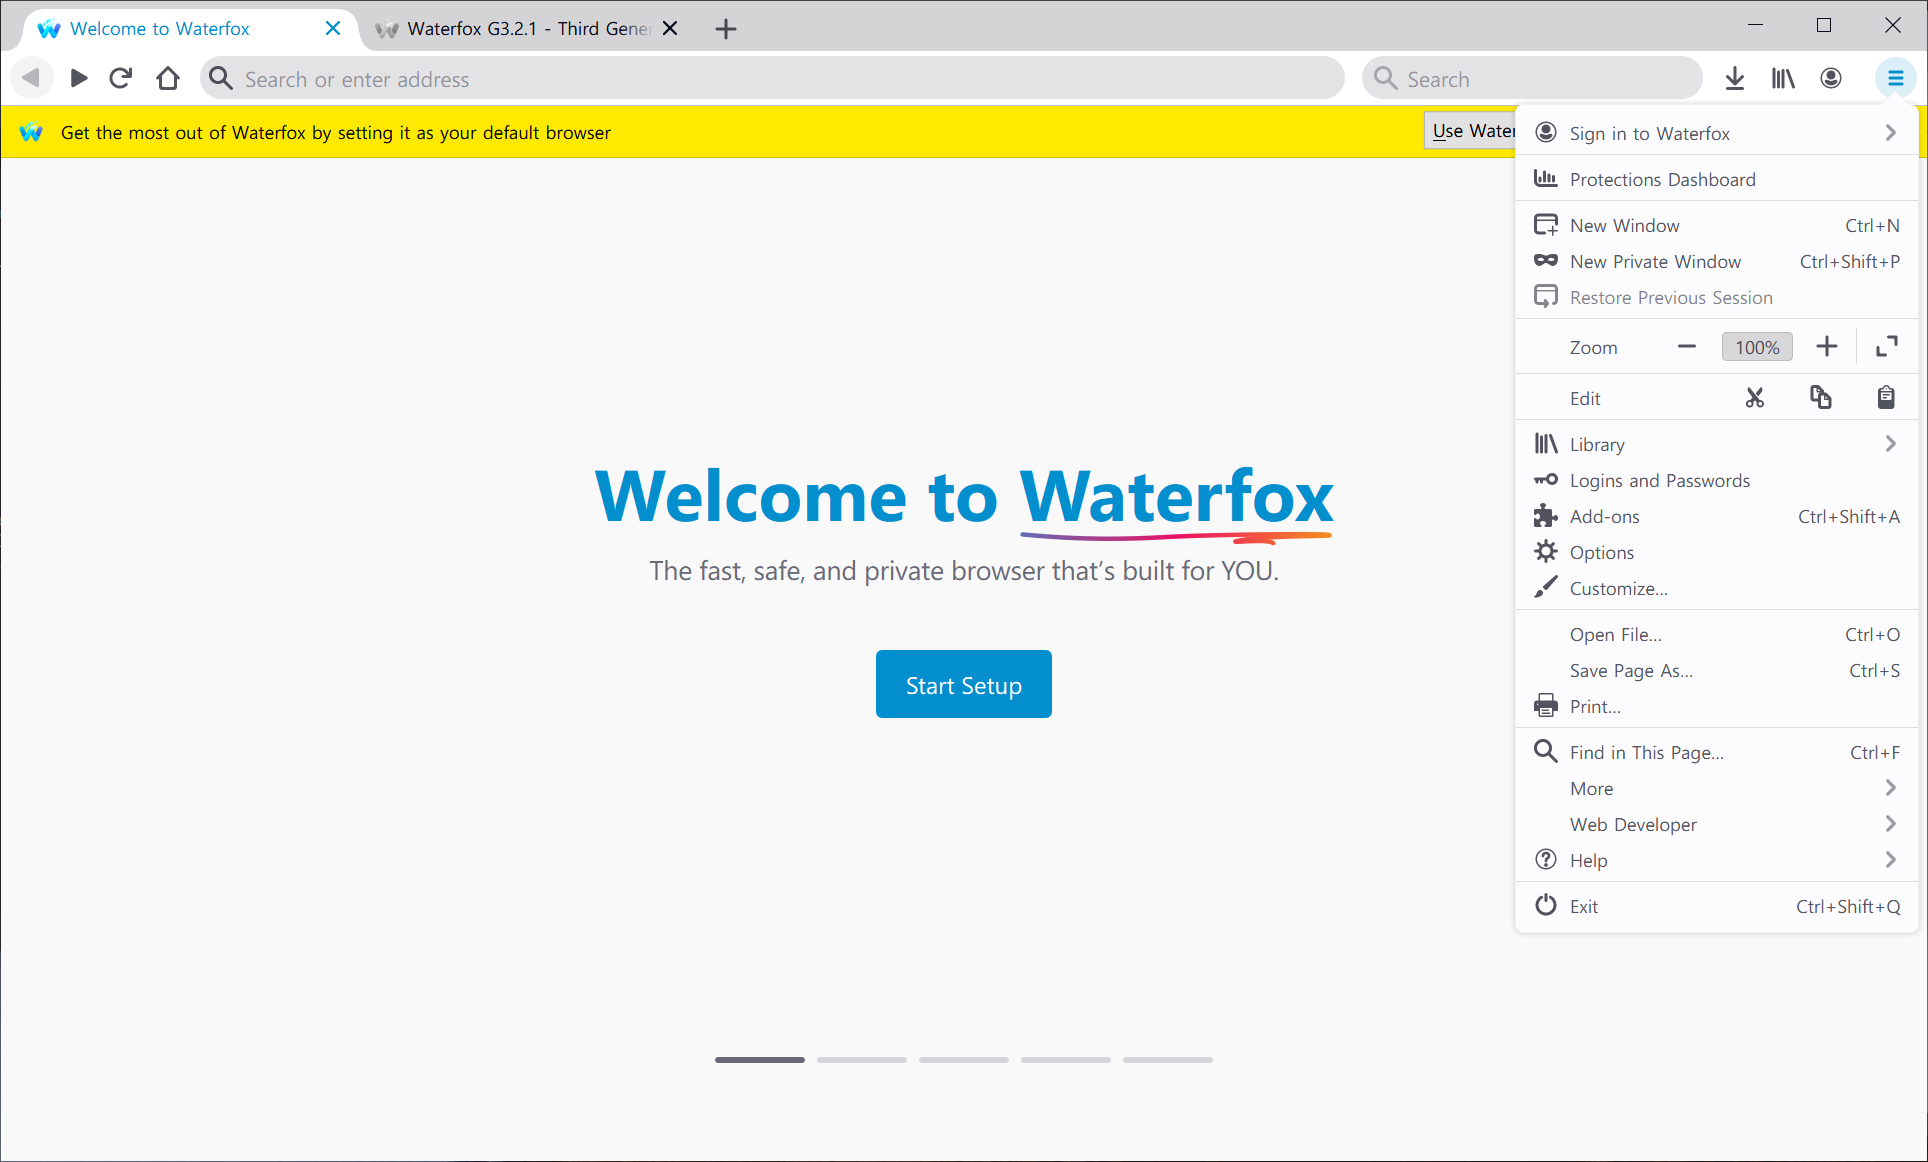The height and width of the screenshot is (1162, 1928).
Task: Zoom out with the minus button
Action: 1687,347
